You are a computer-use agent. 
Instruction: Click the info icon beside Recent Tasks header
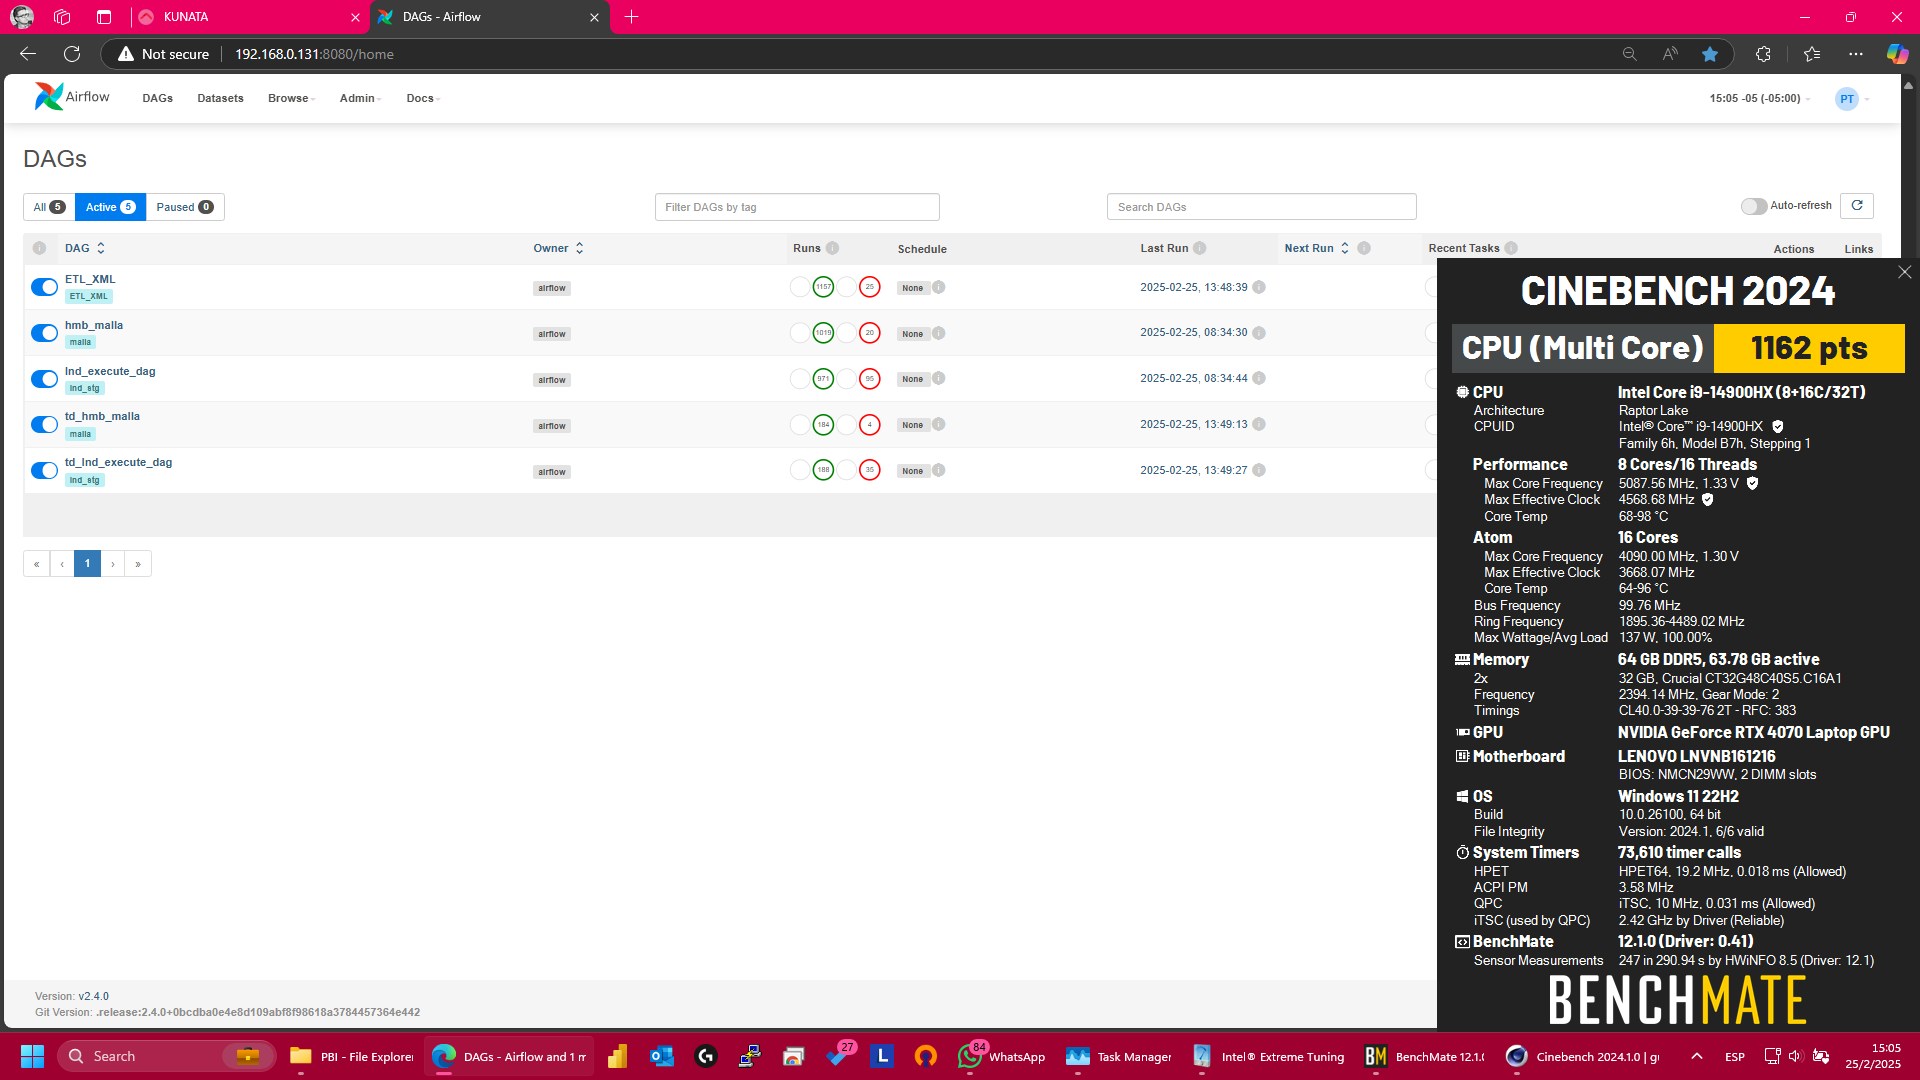click(1511, 248)
